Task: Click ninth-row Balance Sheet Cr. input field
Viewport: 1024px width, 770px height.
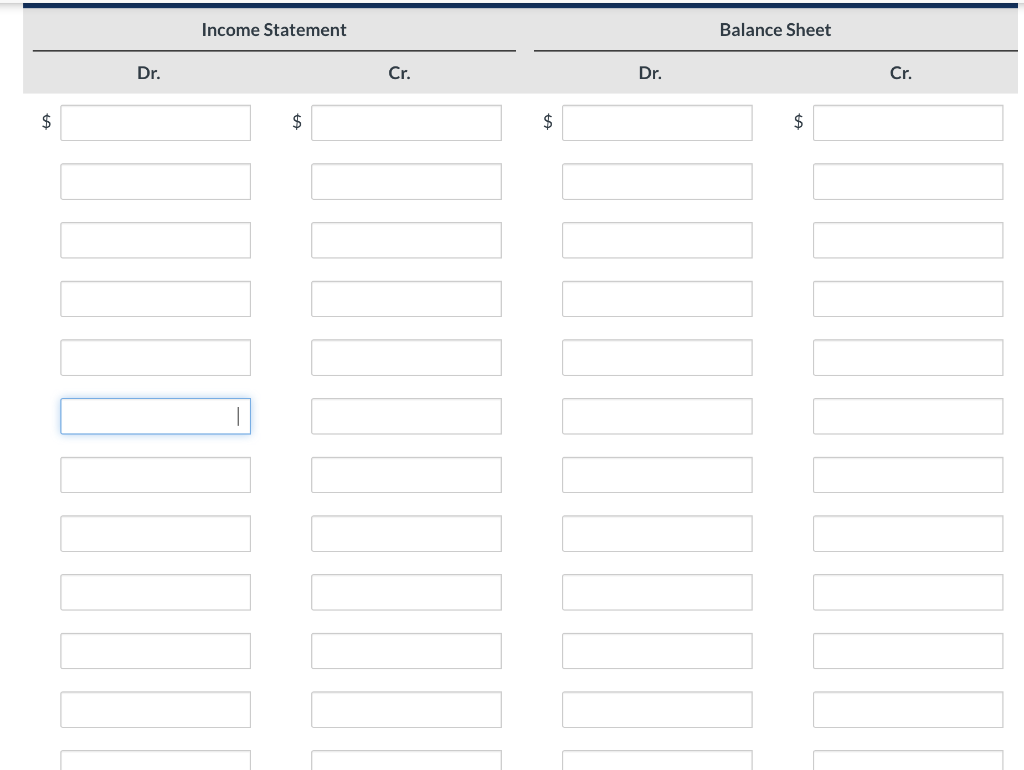Action: [908, 592]
